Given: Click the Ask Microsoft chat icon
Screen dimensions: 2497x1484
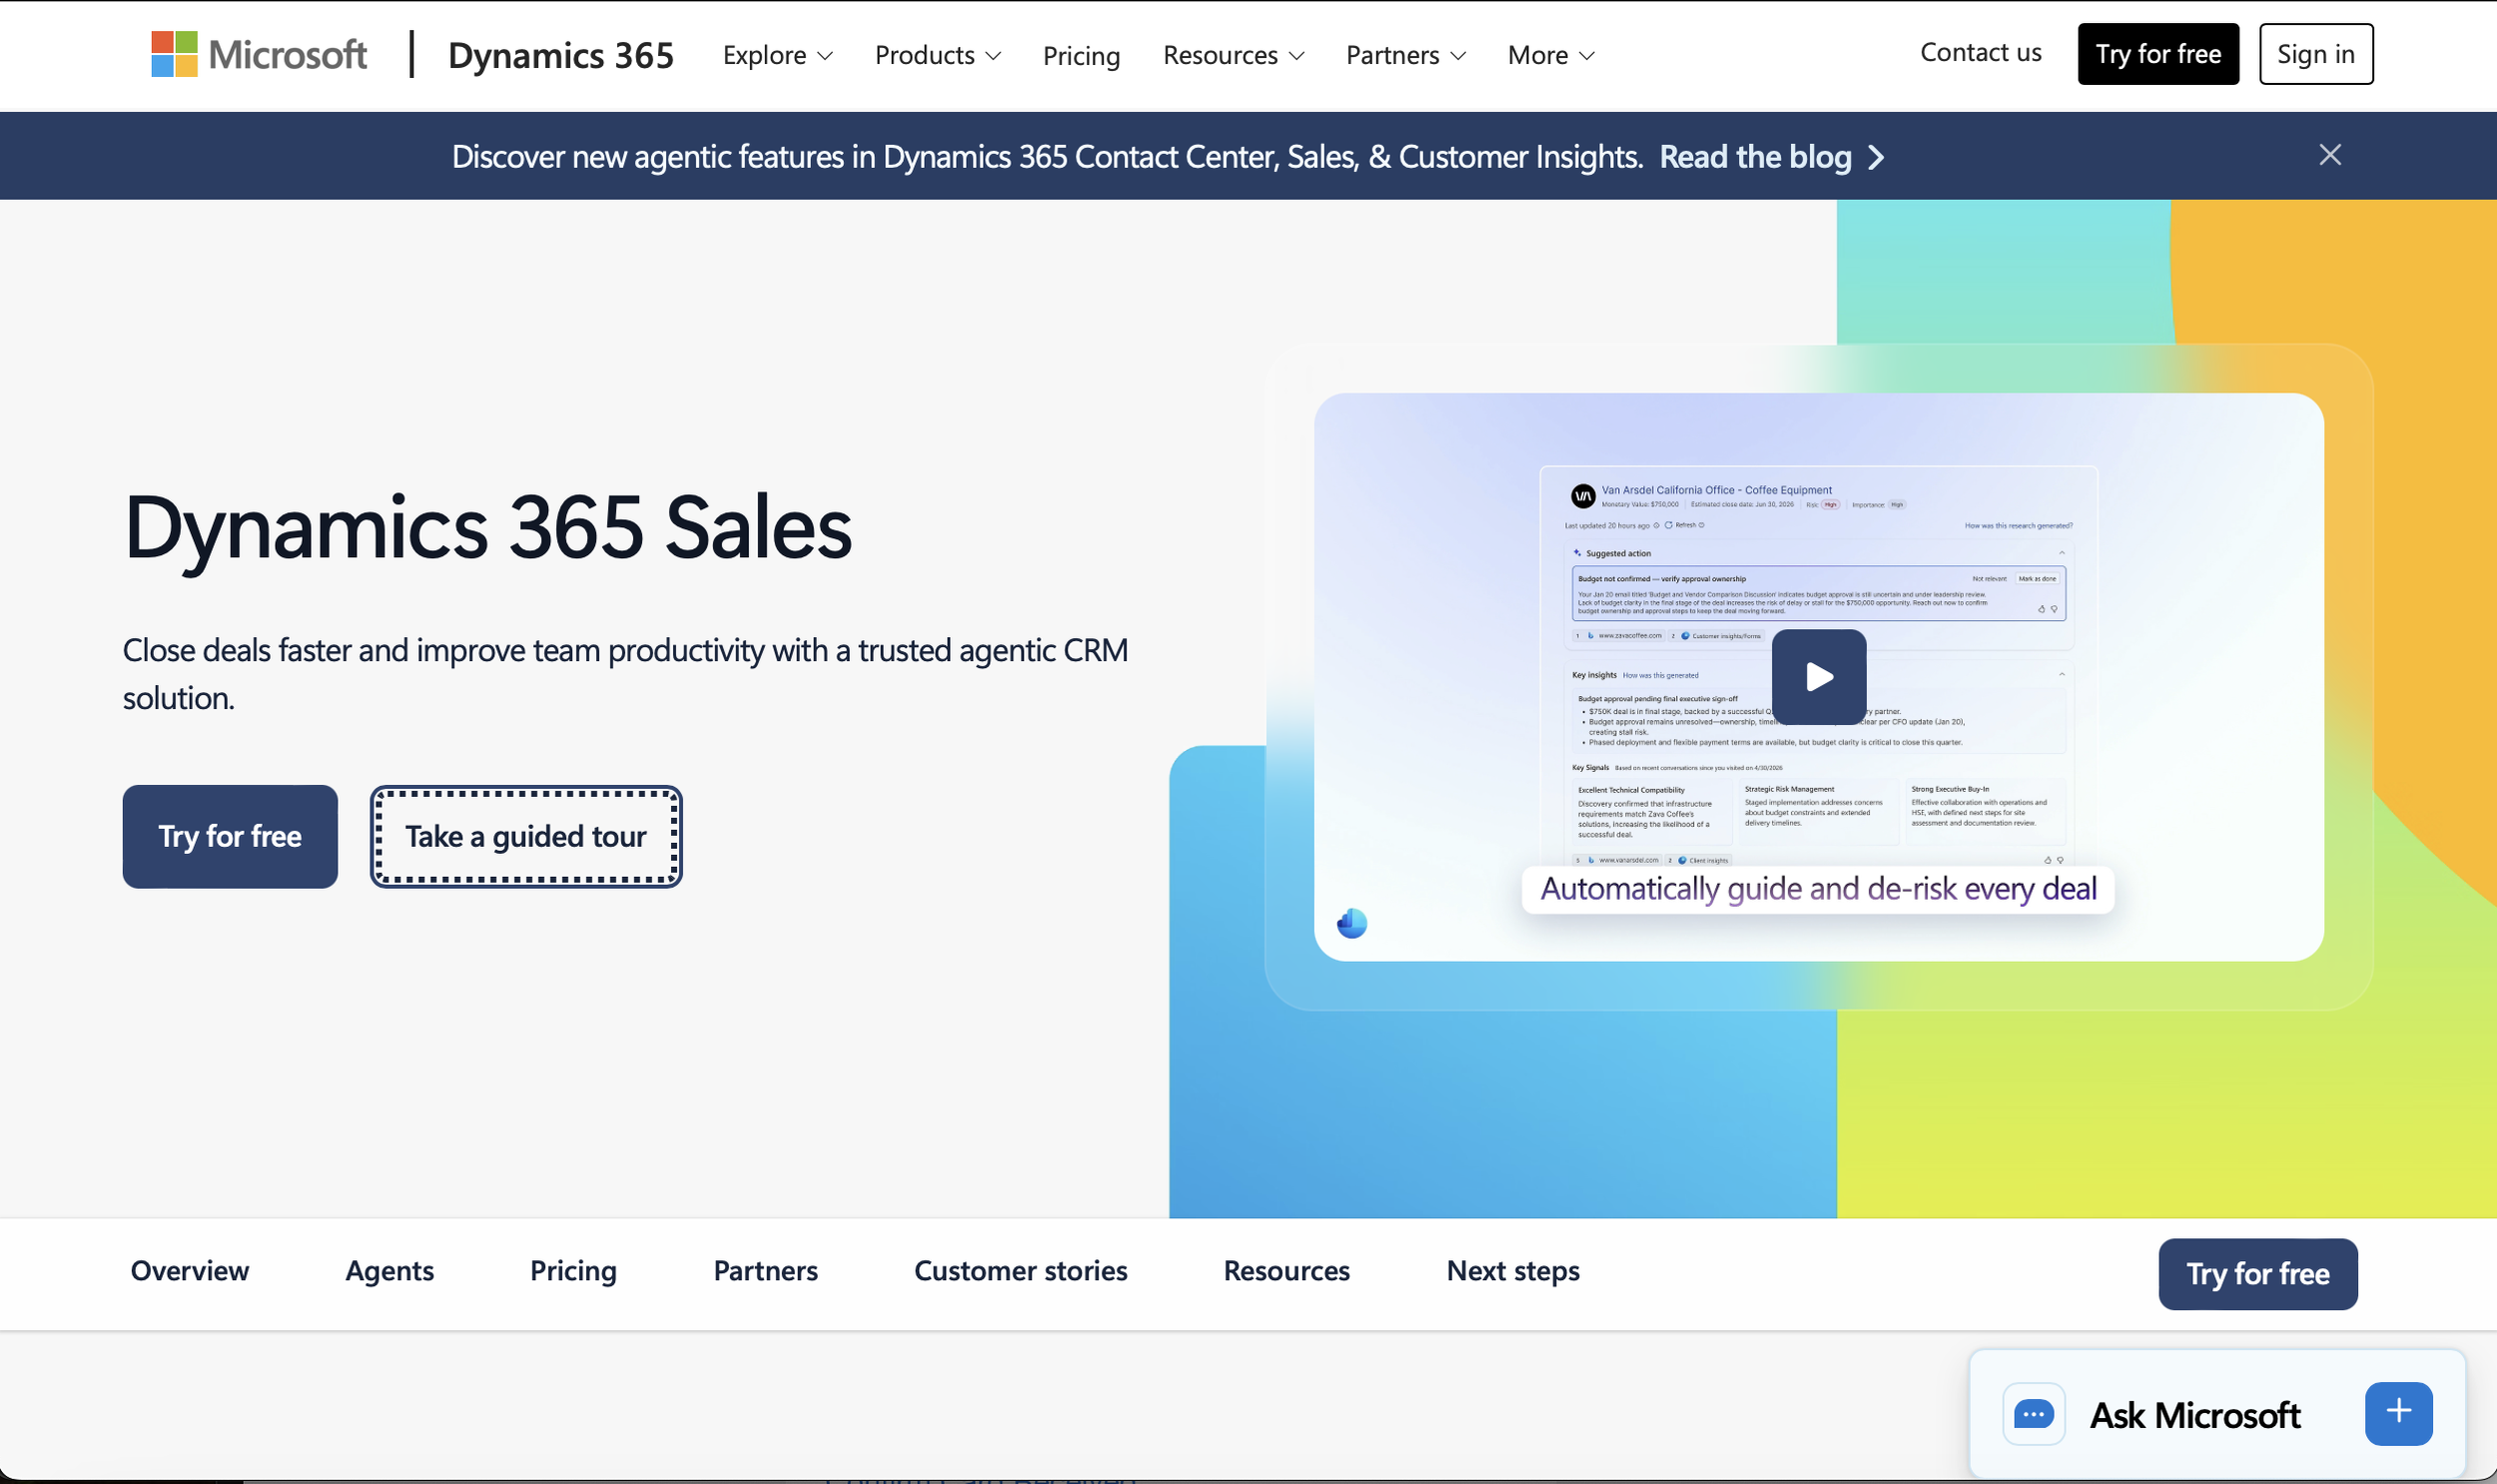Looking at the screenshot, I should (x=2034, y=1414).
